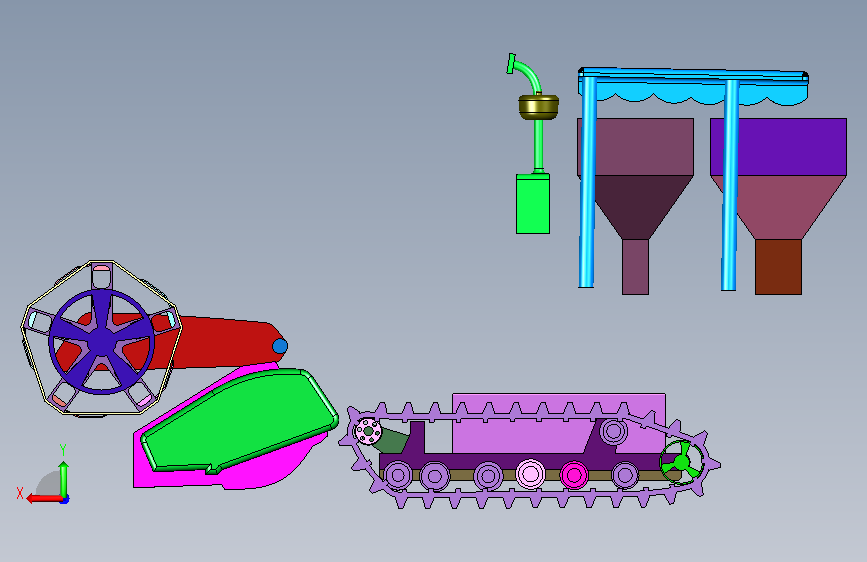Select the mauve upper box of left hopper
Image resolution: width=867 pixels, height=562 pixels.
[x=641, y=147]
